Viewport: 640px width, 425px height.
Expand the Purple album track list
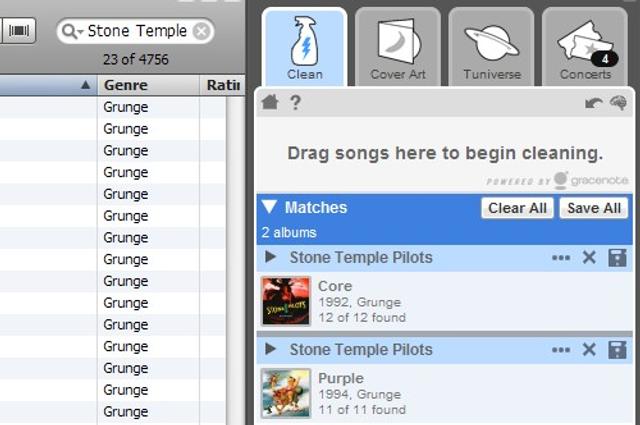pos(270,349)
